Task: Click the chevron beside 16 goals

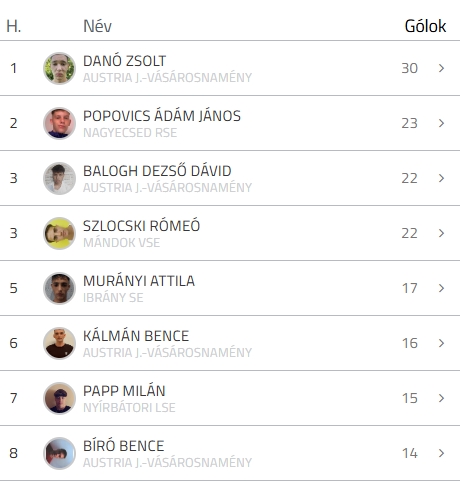Action: pos(441,343)
